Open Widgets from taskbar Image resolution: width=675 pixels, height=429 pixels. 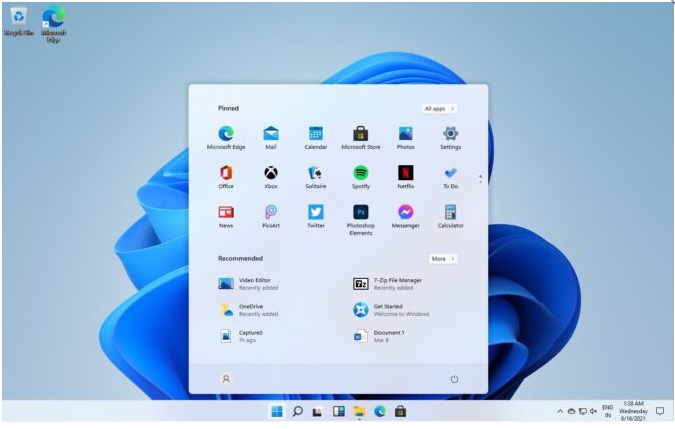[x=339, y=411]
